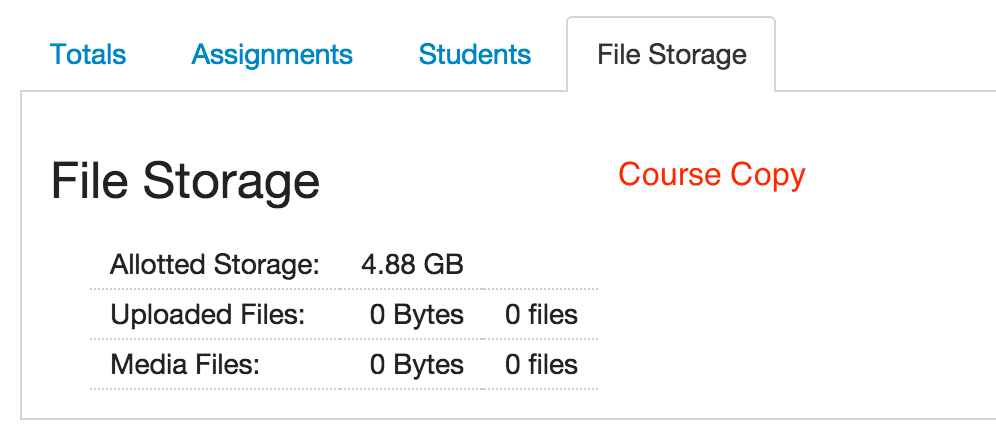Click the GB unit in allotted storage
Image resolution: width=996 pixels, height=434 pixels.
tap(443, 266)
